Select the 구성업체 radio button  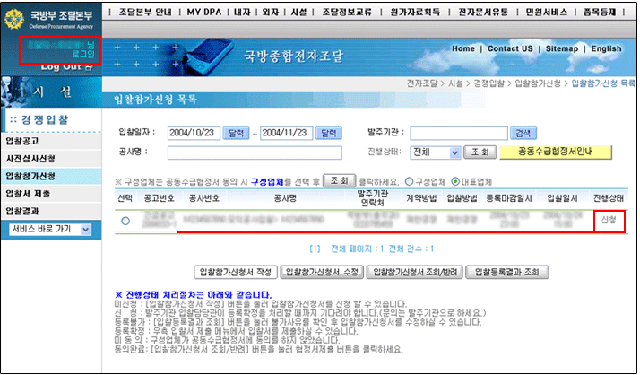[x=409, y=182]
